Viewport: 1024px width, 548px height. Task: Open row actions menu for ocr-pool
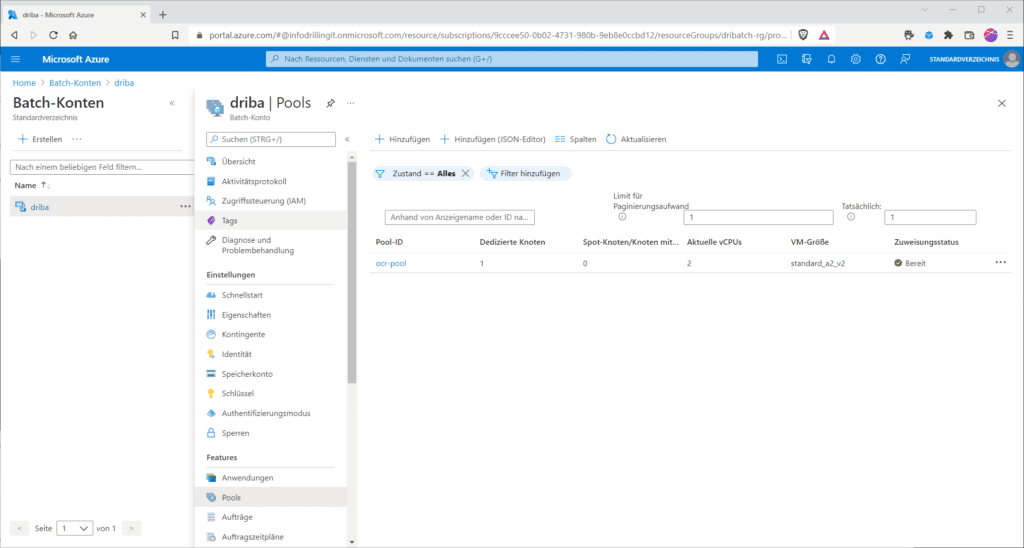pos(1000,263)
